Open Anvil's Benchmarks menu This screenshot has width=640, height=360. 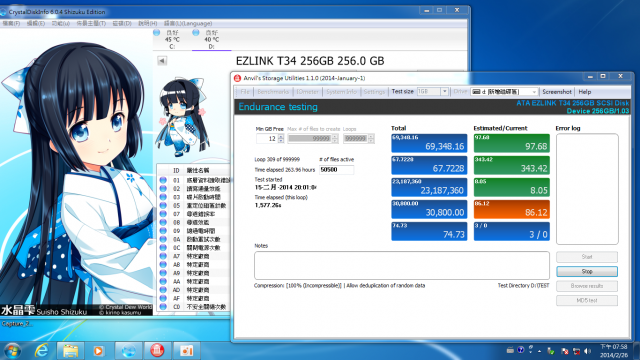click(273, 92)
